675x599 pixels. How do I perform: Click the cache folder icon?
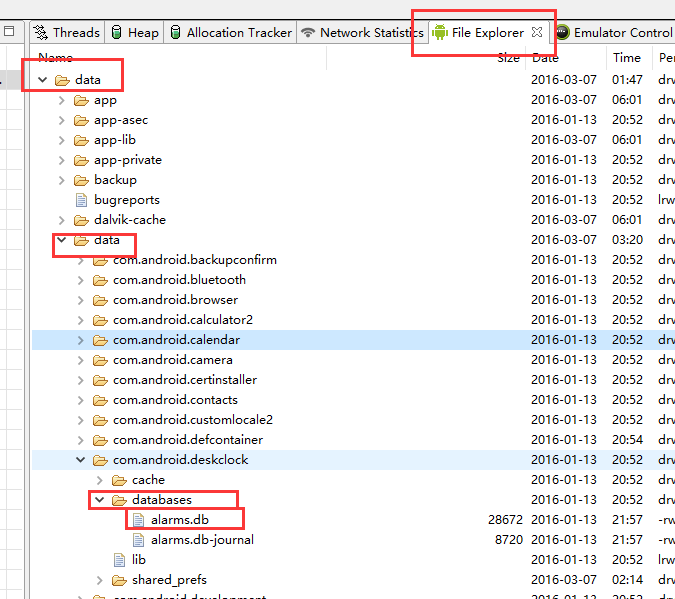pyautogui.click(x=119, y=481)
